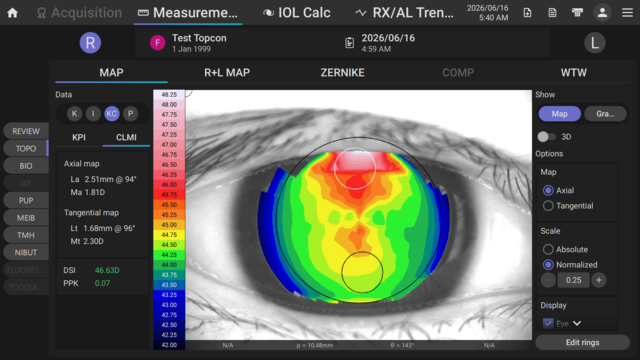
Task: Click the PPK value 0.07
Action: 102,283
